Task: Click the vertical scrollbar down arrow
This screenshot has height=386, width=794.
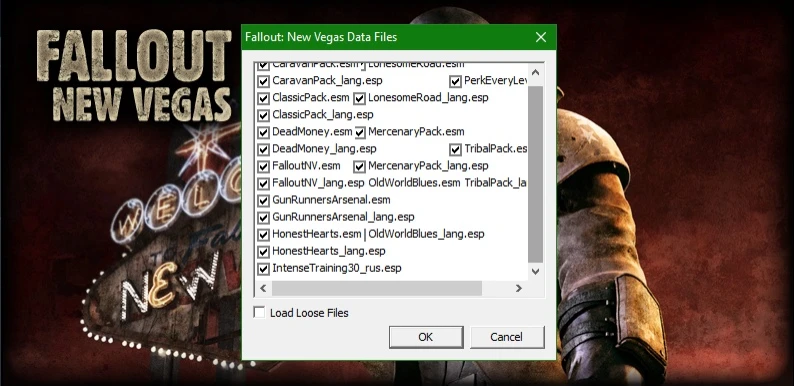Action: point(535,272)
